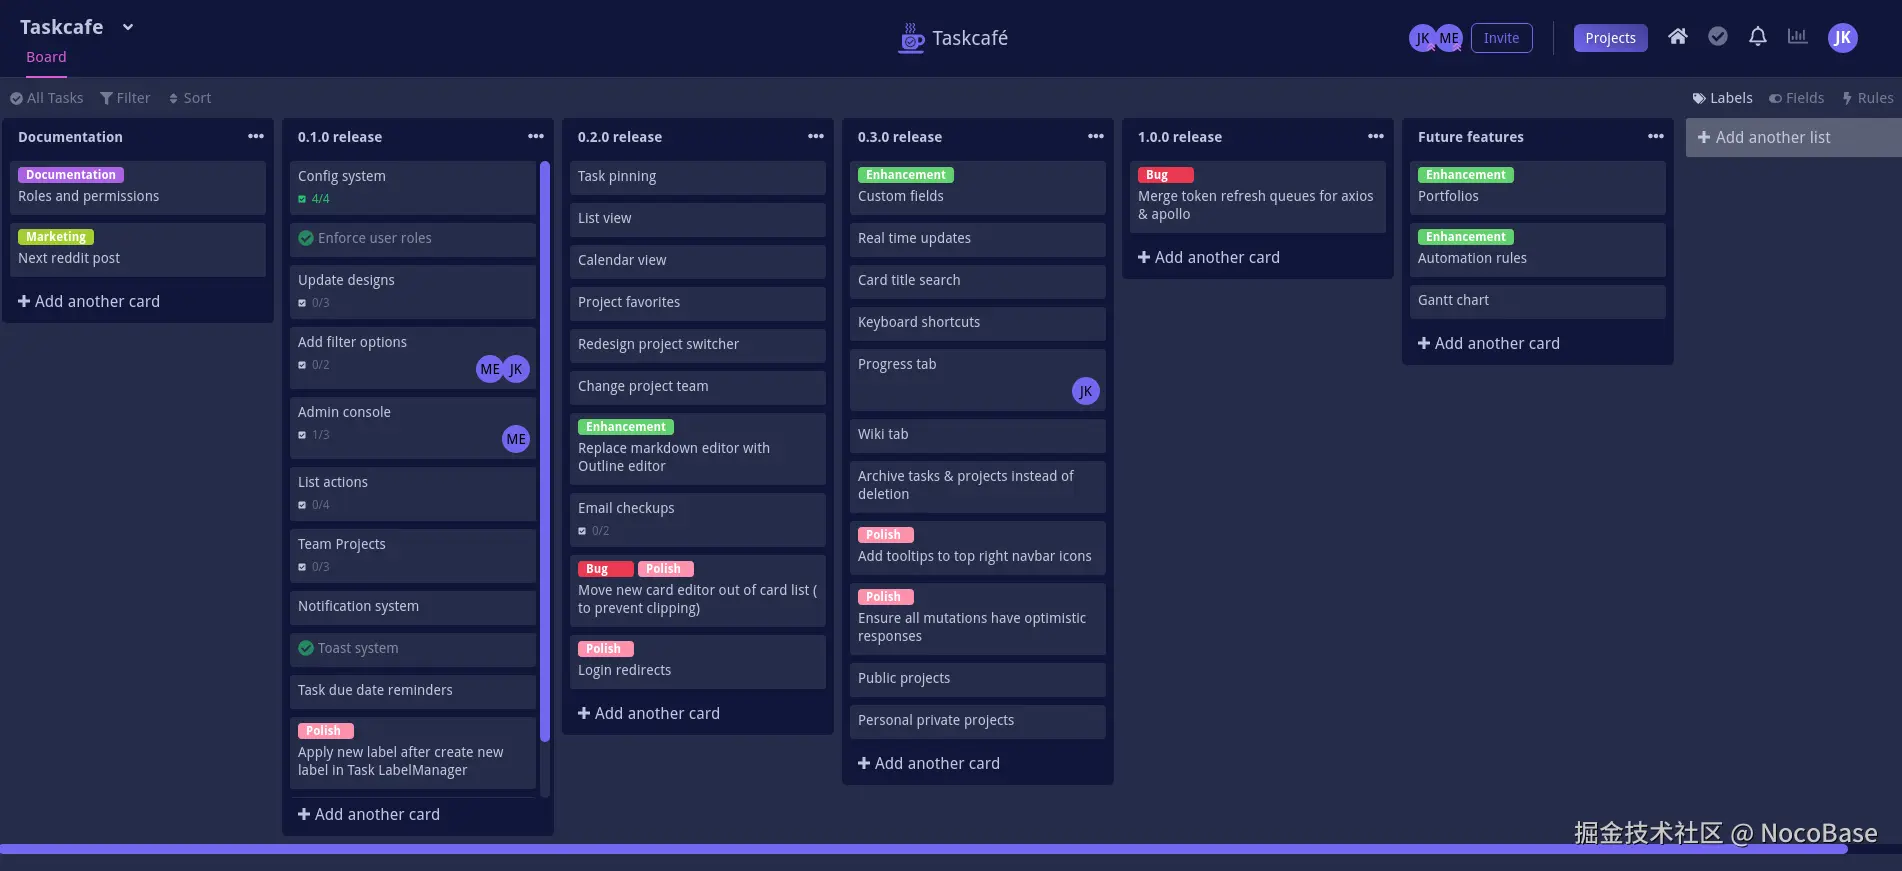
Task: Expand Taskcafe project name dropdown chevron
Action: point(128,27)
